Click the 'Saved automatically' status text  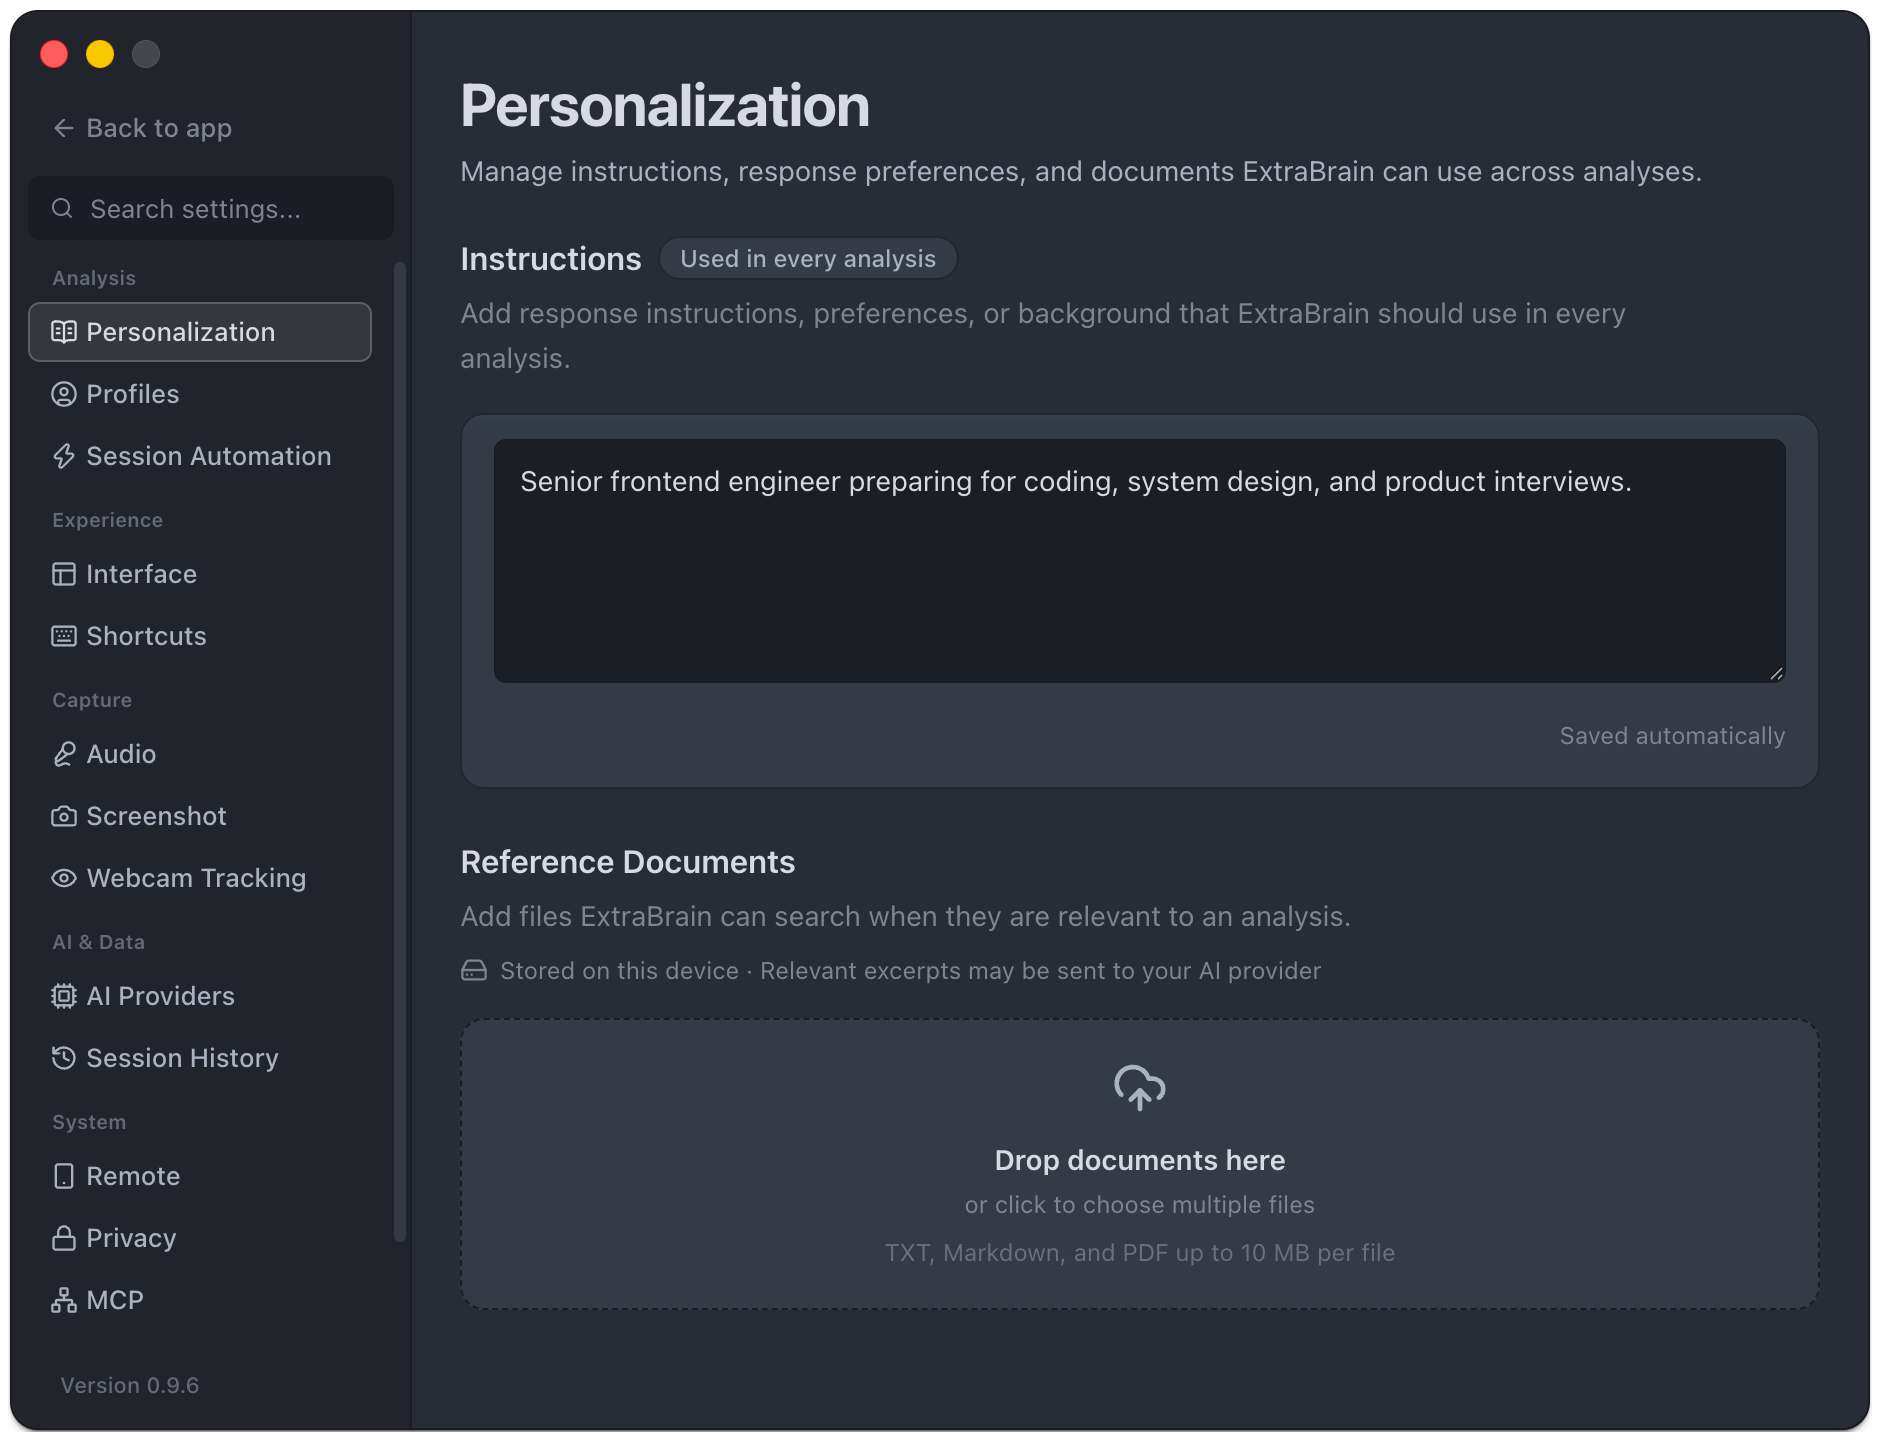(1672, 736)
